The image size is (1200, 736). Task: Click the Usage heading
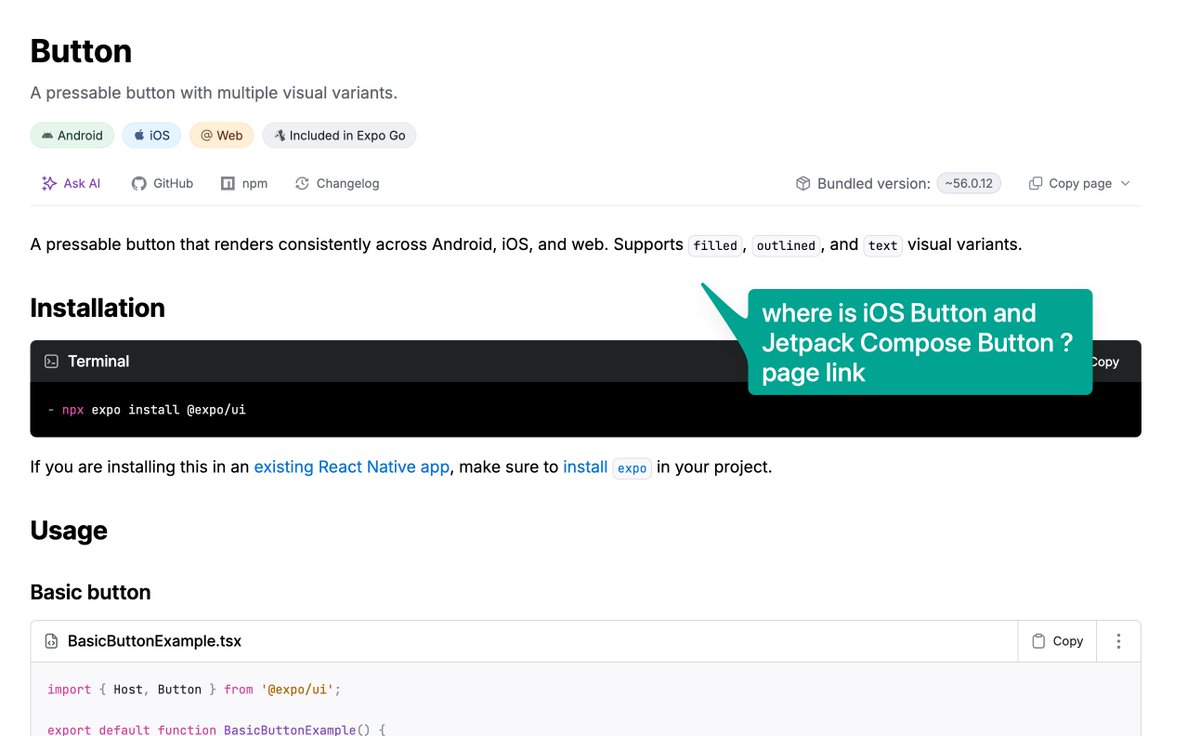(x=69, y=530)
